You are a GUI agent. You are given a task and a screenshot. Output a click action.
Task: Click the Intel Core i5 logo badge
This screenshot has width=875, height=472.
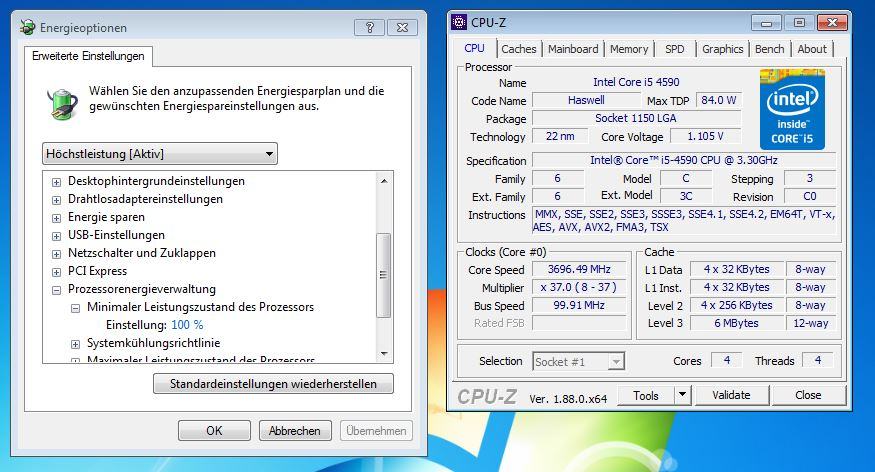point(792,109)
